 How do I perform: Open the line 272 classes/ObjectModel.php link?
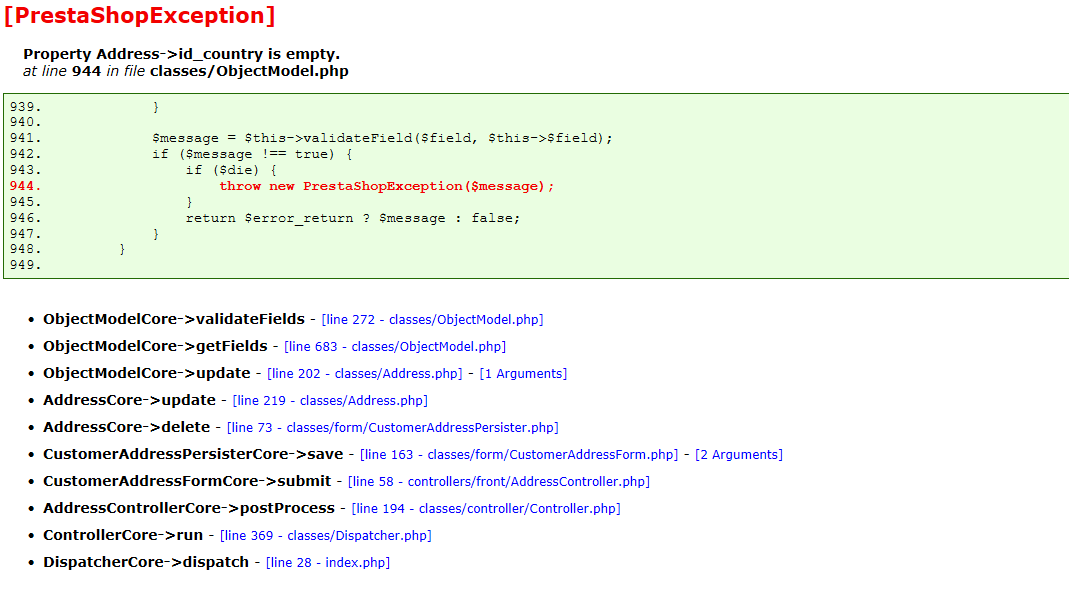[432, 320]
